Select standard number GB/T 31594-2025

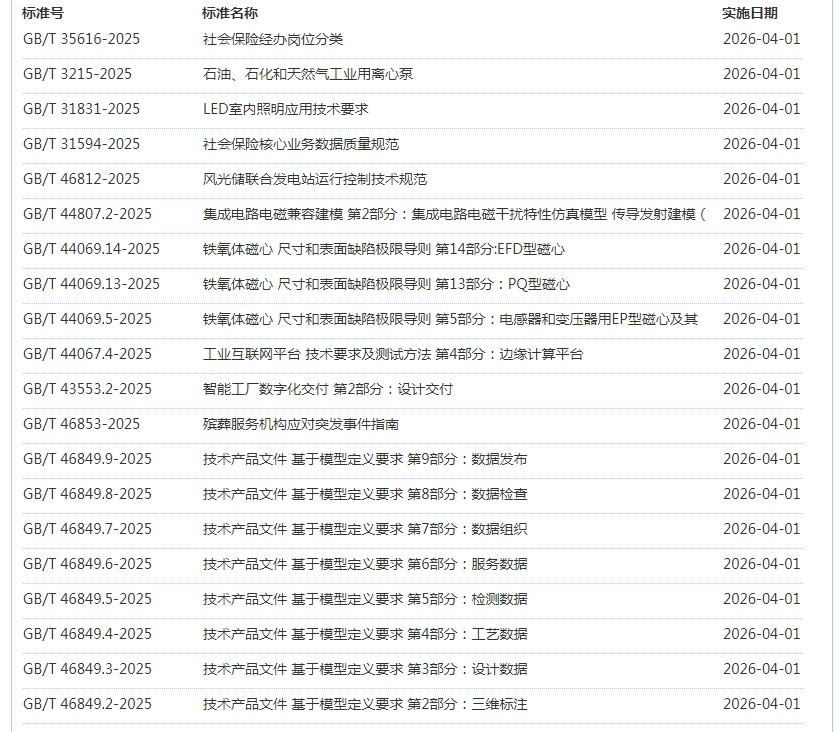(x=81, y=144)
